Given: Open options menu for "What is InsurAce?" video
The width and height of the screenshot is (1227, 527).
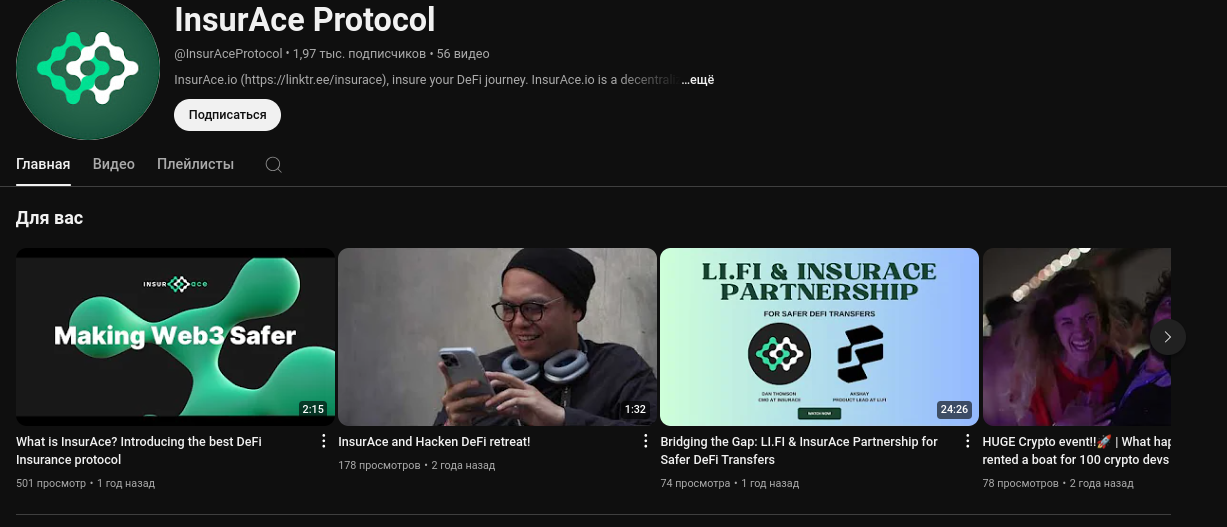Looking at the screenshot, I should [x=323, y=441].
